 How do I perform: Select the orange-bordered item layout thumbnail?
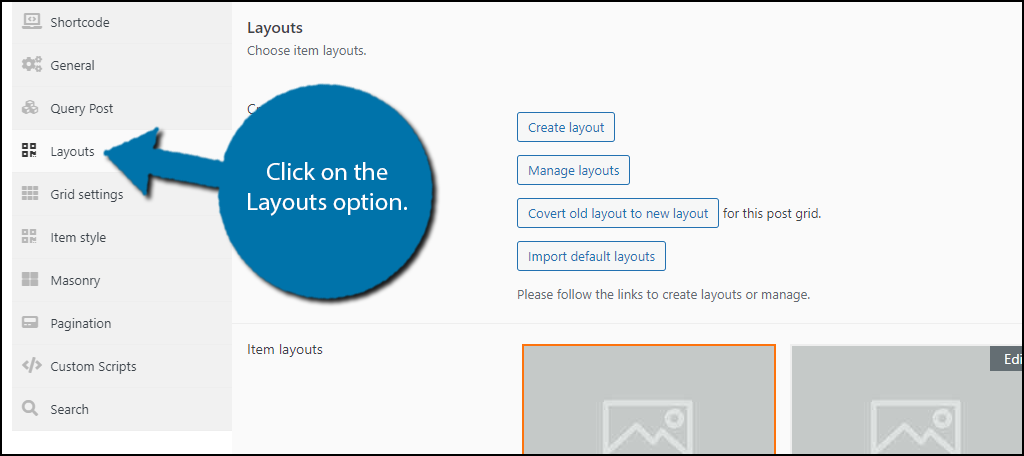[x=648, y=399]
